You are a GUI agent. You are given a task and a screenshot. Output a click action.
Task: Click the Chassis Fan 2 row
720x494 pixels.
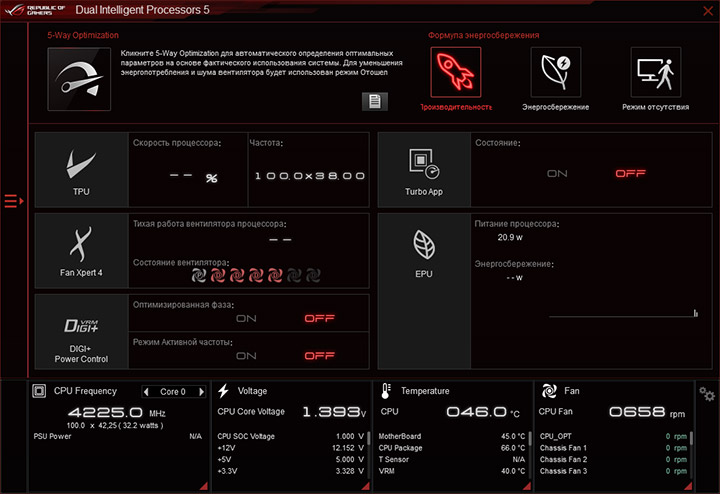tap(613, 459)
